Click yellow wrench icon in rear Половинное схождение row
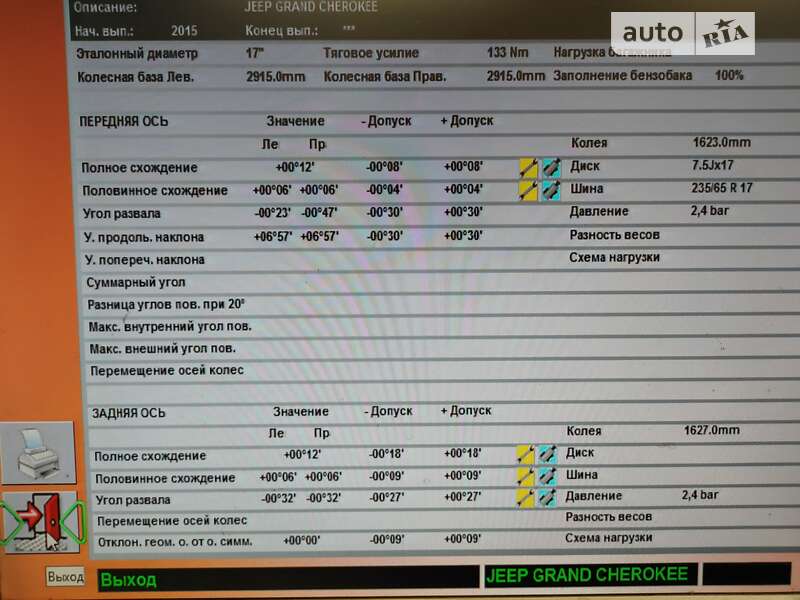The image size is (800, 600). click(526, 476)
